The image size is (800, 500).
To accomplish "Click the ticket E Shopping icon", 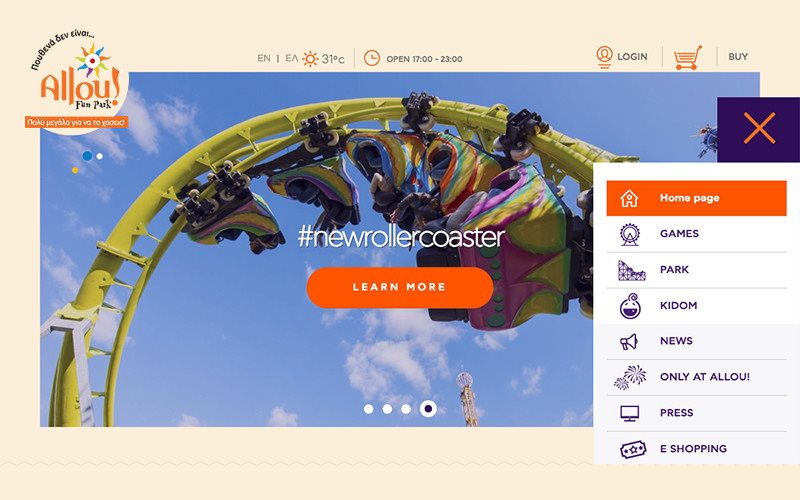I will point(633,449).
